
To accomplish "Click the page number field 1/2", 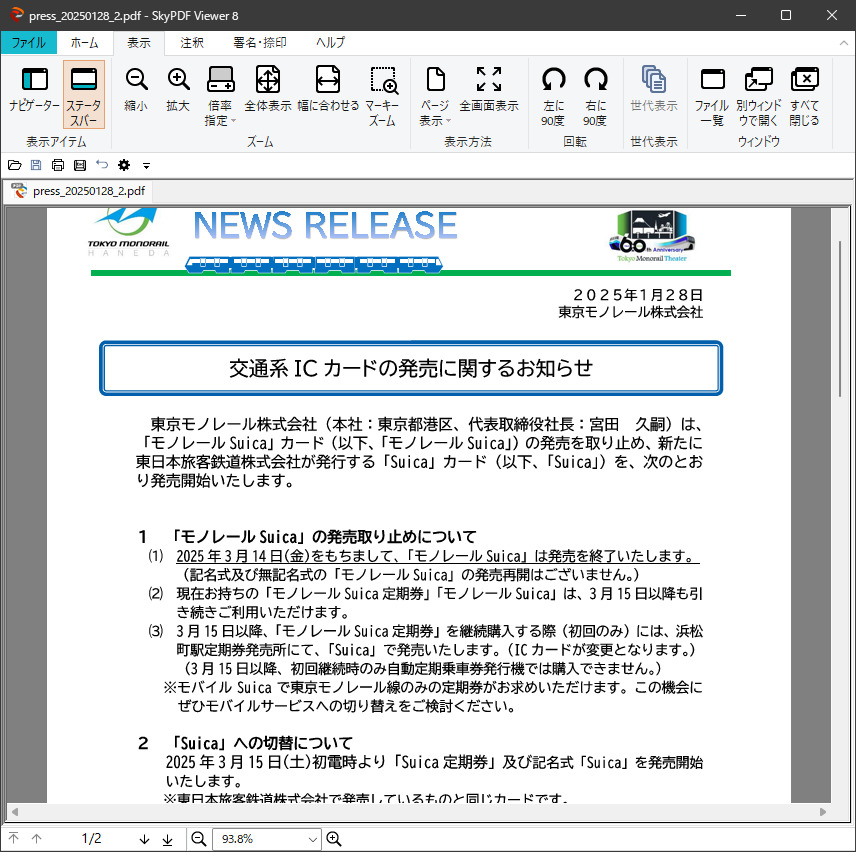I will (x=91, y=838).
